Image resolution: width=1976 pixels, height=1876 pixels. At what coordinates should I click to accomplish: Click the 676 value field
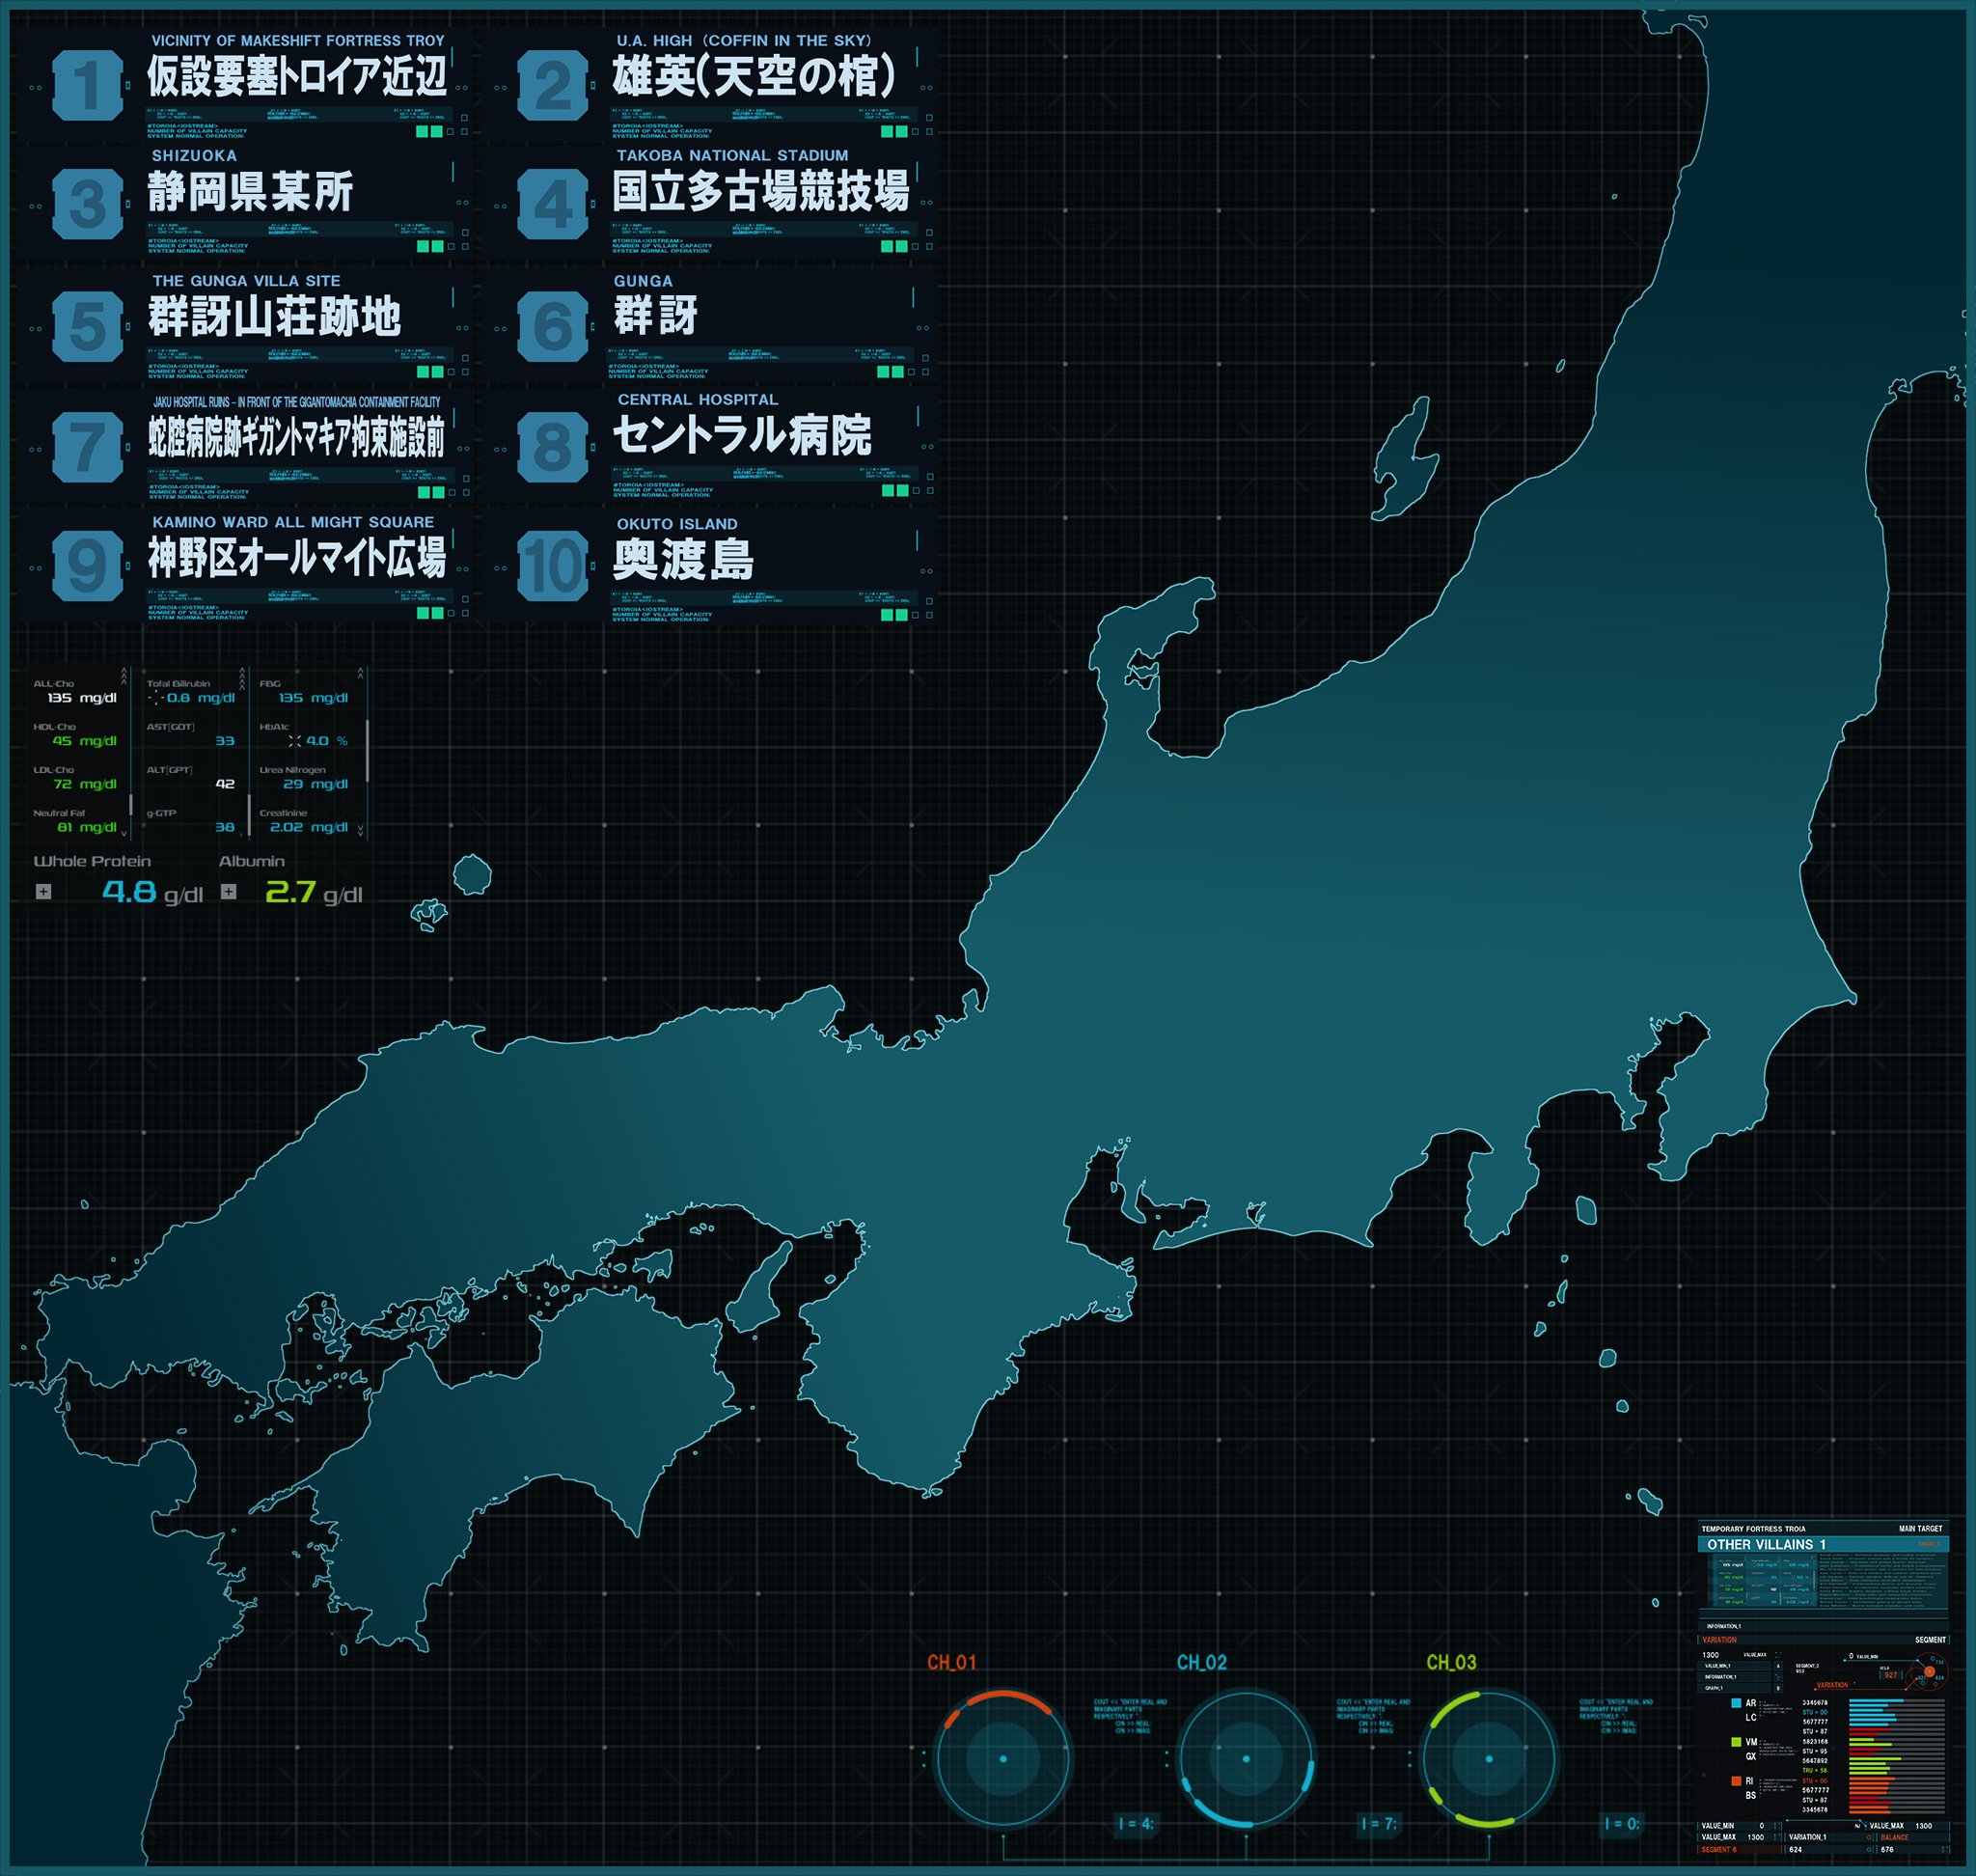(1914, 1850)
